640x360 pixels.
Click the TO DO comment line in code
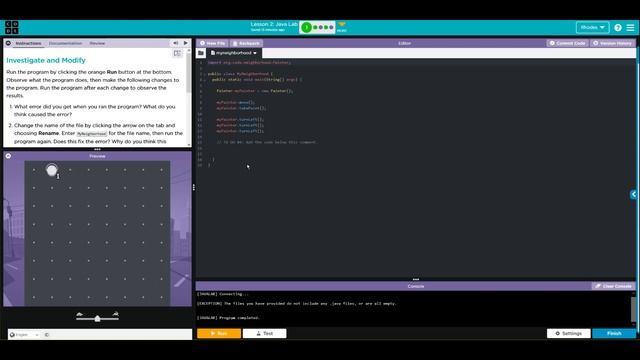click(x=267, y=142)
